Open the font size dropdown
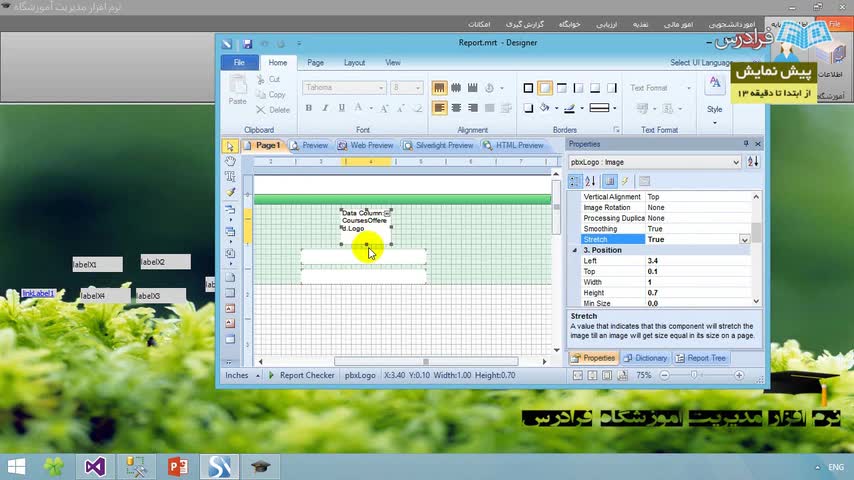This screenshot has height=480, width=854. (x=418, y=88)
